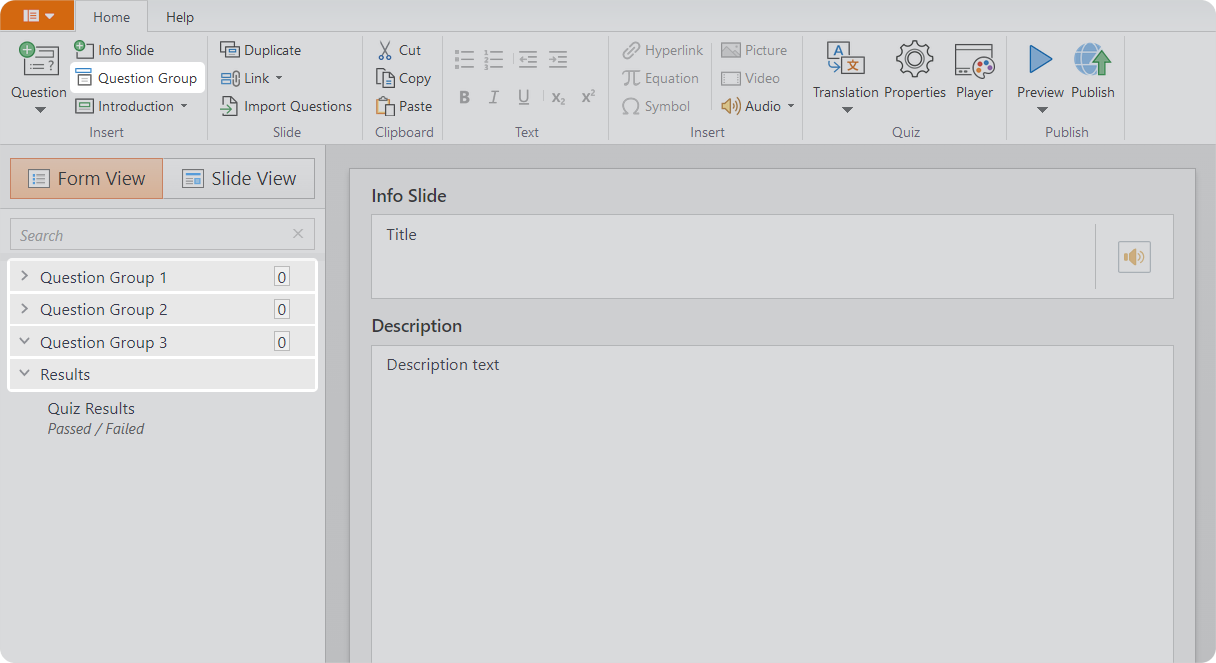
Task: Open the Player settings icon
Action: [974, 60]
